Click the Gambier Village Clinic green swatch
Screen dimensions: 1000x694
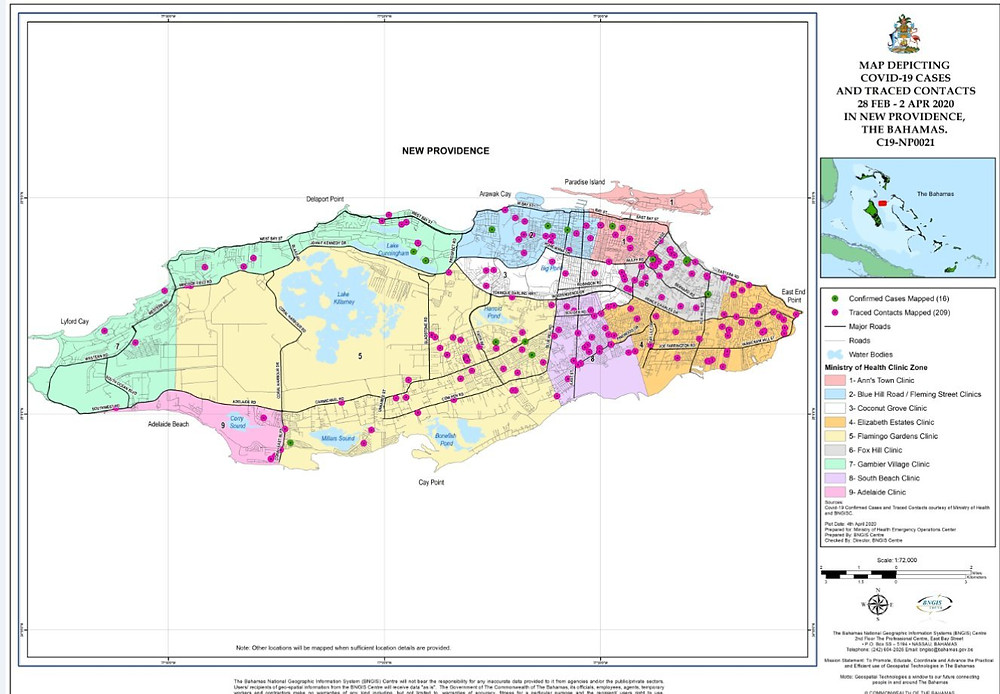click(x=834, y=464)
